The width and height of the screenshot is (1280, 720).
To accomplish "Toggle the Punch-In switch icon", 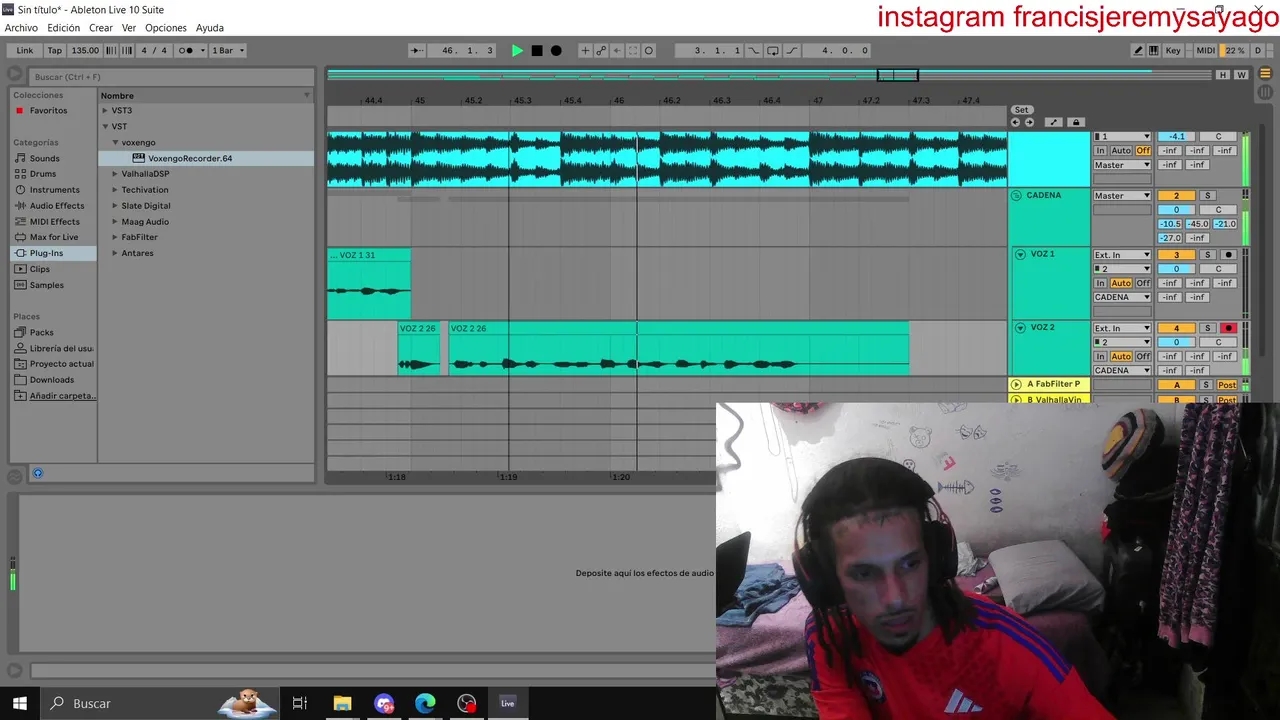I will pyautogui.click(x=754, y=50).
